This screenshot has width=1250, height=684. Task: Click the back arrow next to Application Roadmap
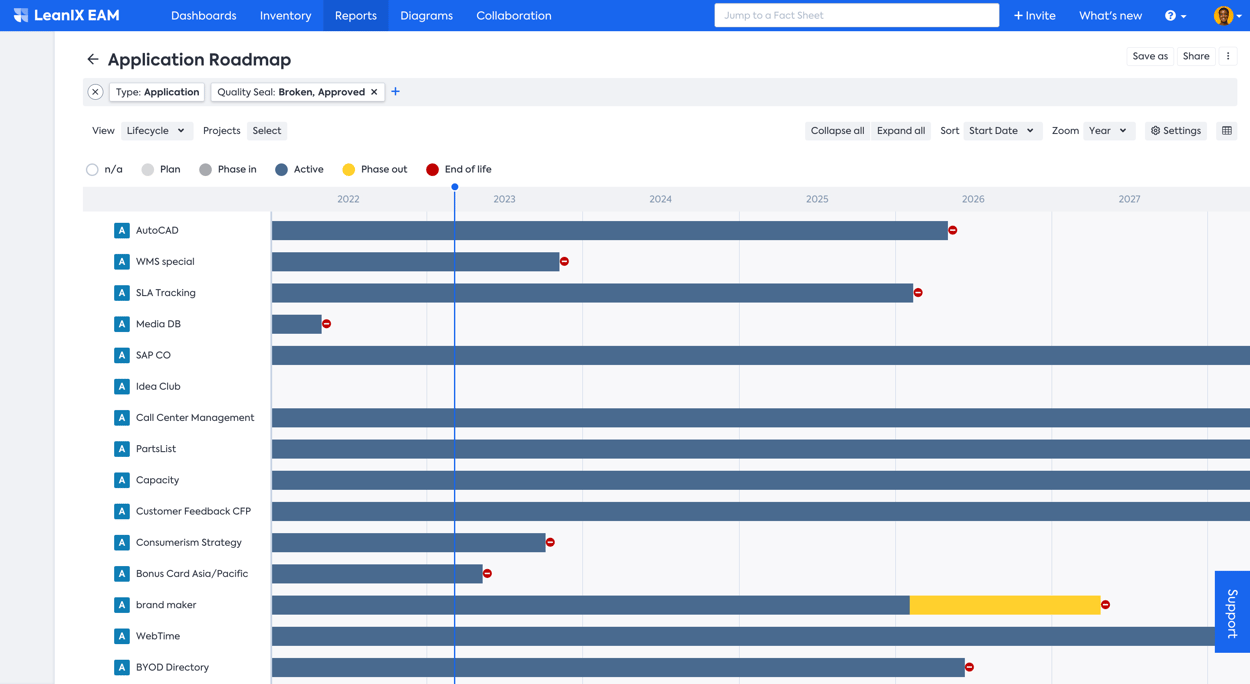[x=92, y=60]
